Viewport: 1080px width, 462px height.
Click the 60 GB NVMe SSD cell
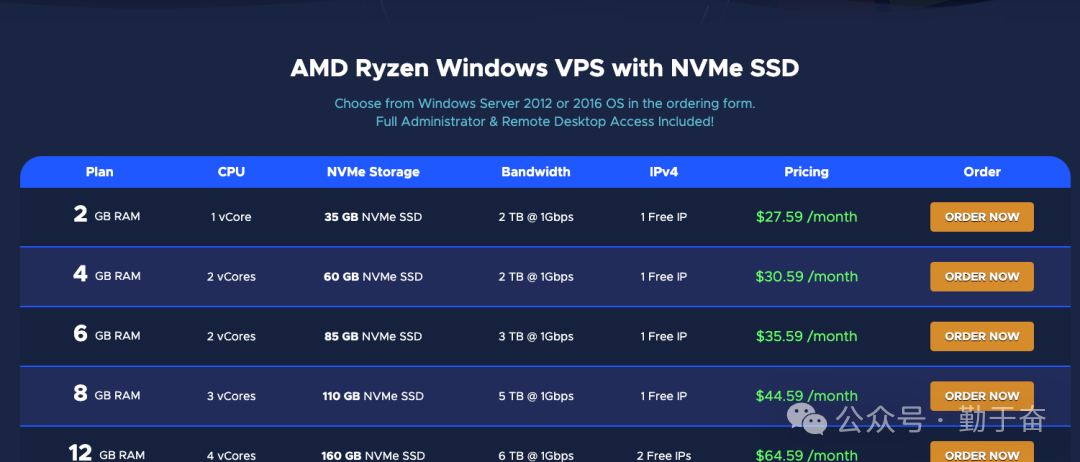pyautogui.click(x=373, y=277)
